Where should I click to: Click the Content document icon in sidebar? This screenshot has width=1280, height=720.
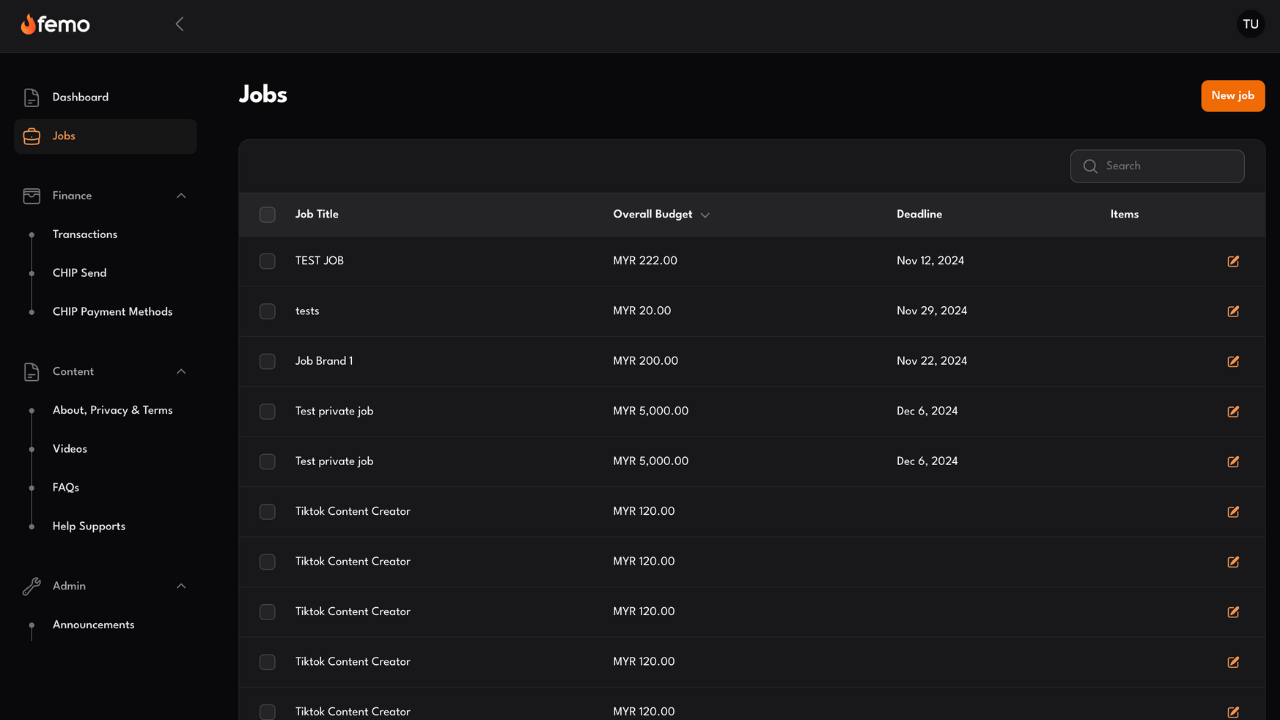(31, 371)
